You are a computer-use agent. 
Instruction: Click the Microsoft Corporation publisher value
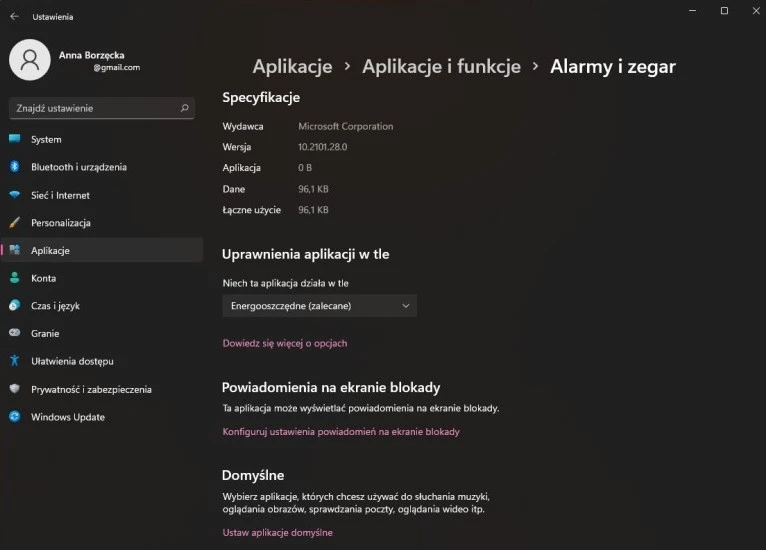pos(345,126)
